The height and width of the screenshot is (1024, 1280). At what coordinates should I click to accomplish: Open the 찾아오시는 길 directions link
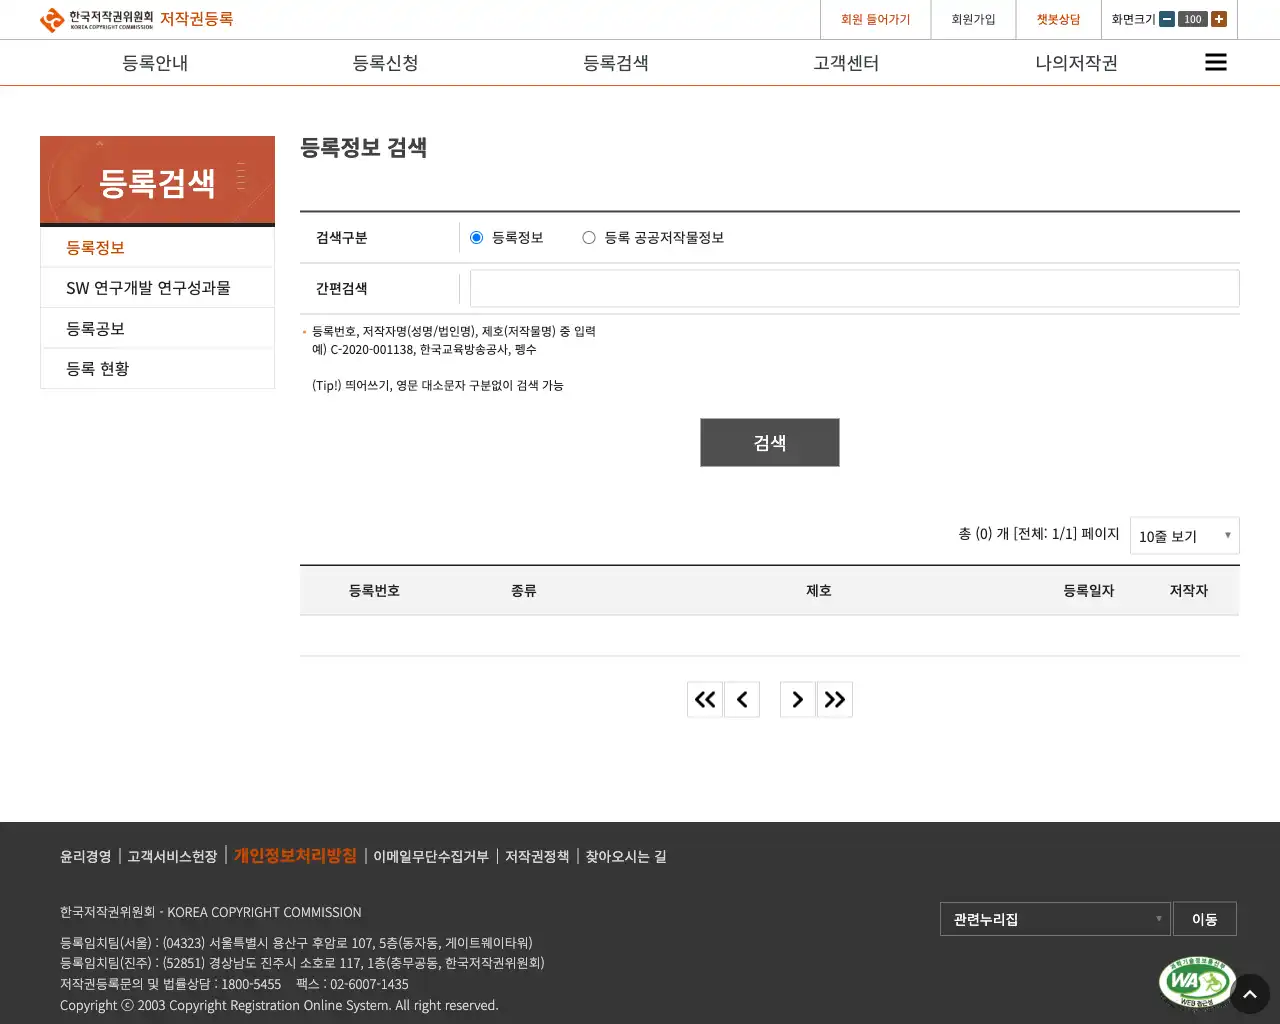click(x=626, y=856)
